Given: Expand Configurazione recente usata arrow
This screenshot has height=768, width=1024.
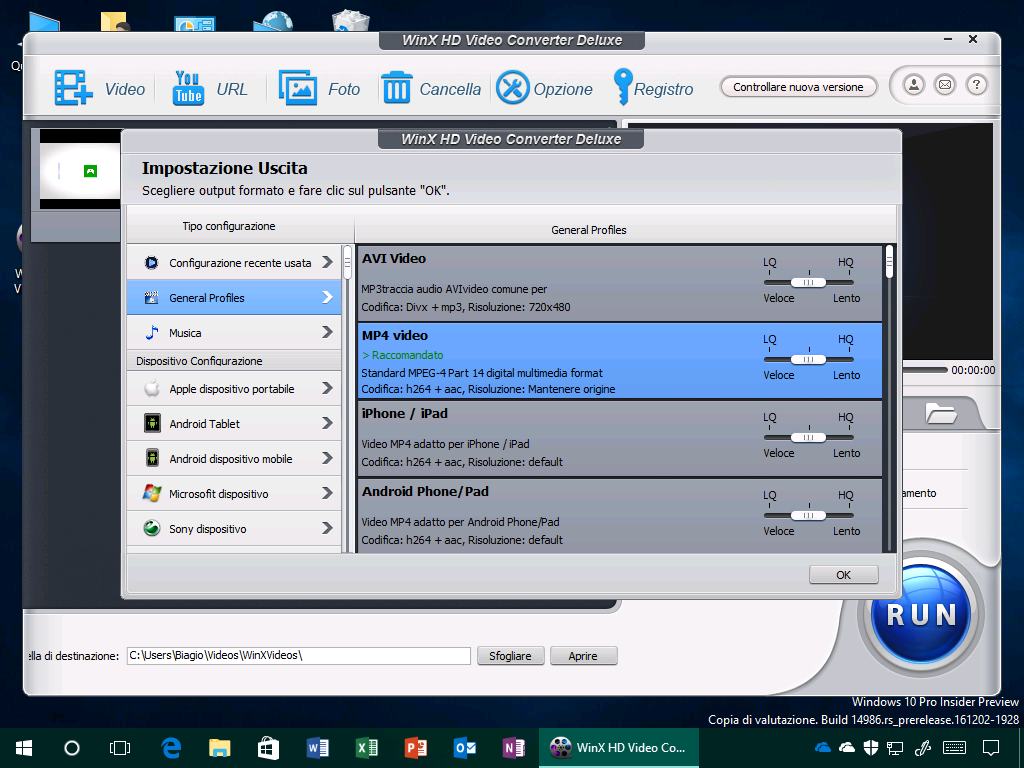Looking at the screenshot, I should pos(327,263).
